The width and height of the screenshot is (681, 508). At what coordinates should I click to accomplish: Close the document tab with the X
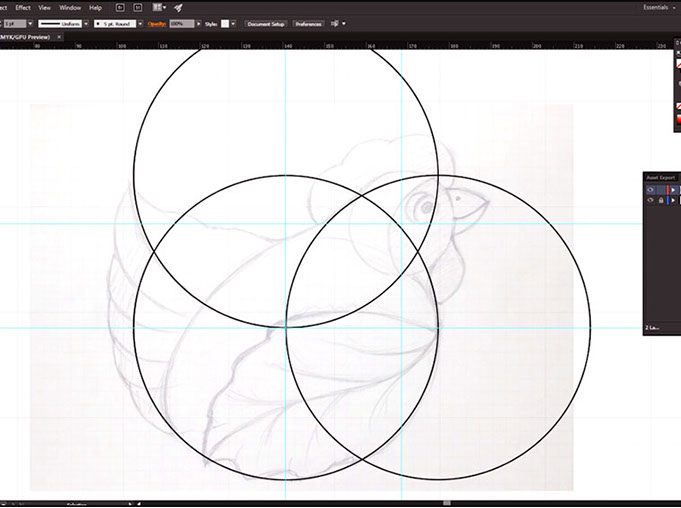coord(59,37)
